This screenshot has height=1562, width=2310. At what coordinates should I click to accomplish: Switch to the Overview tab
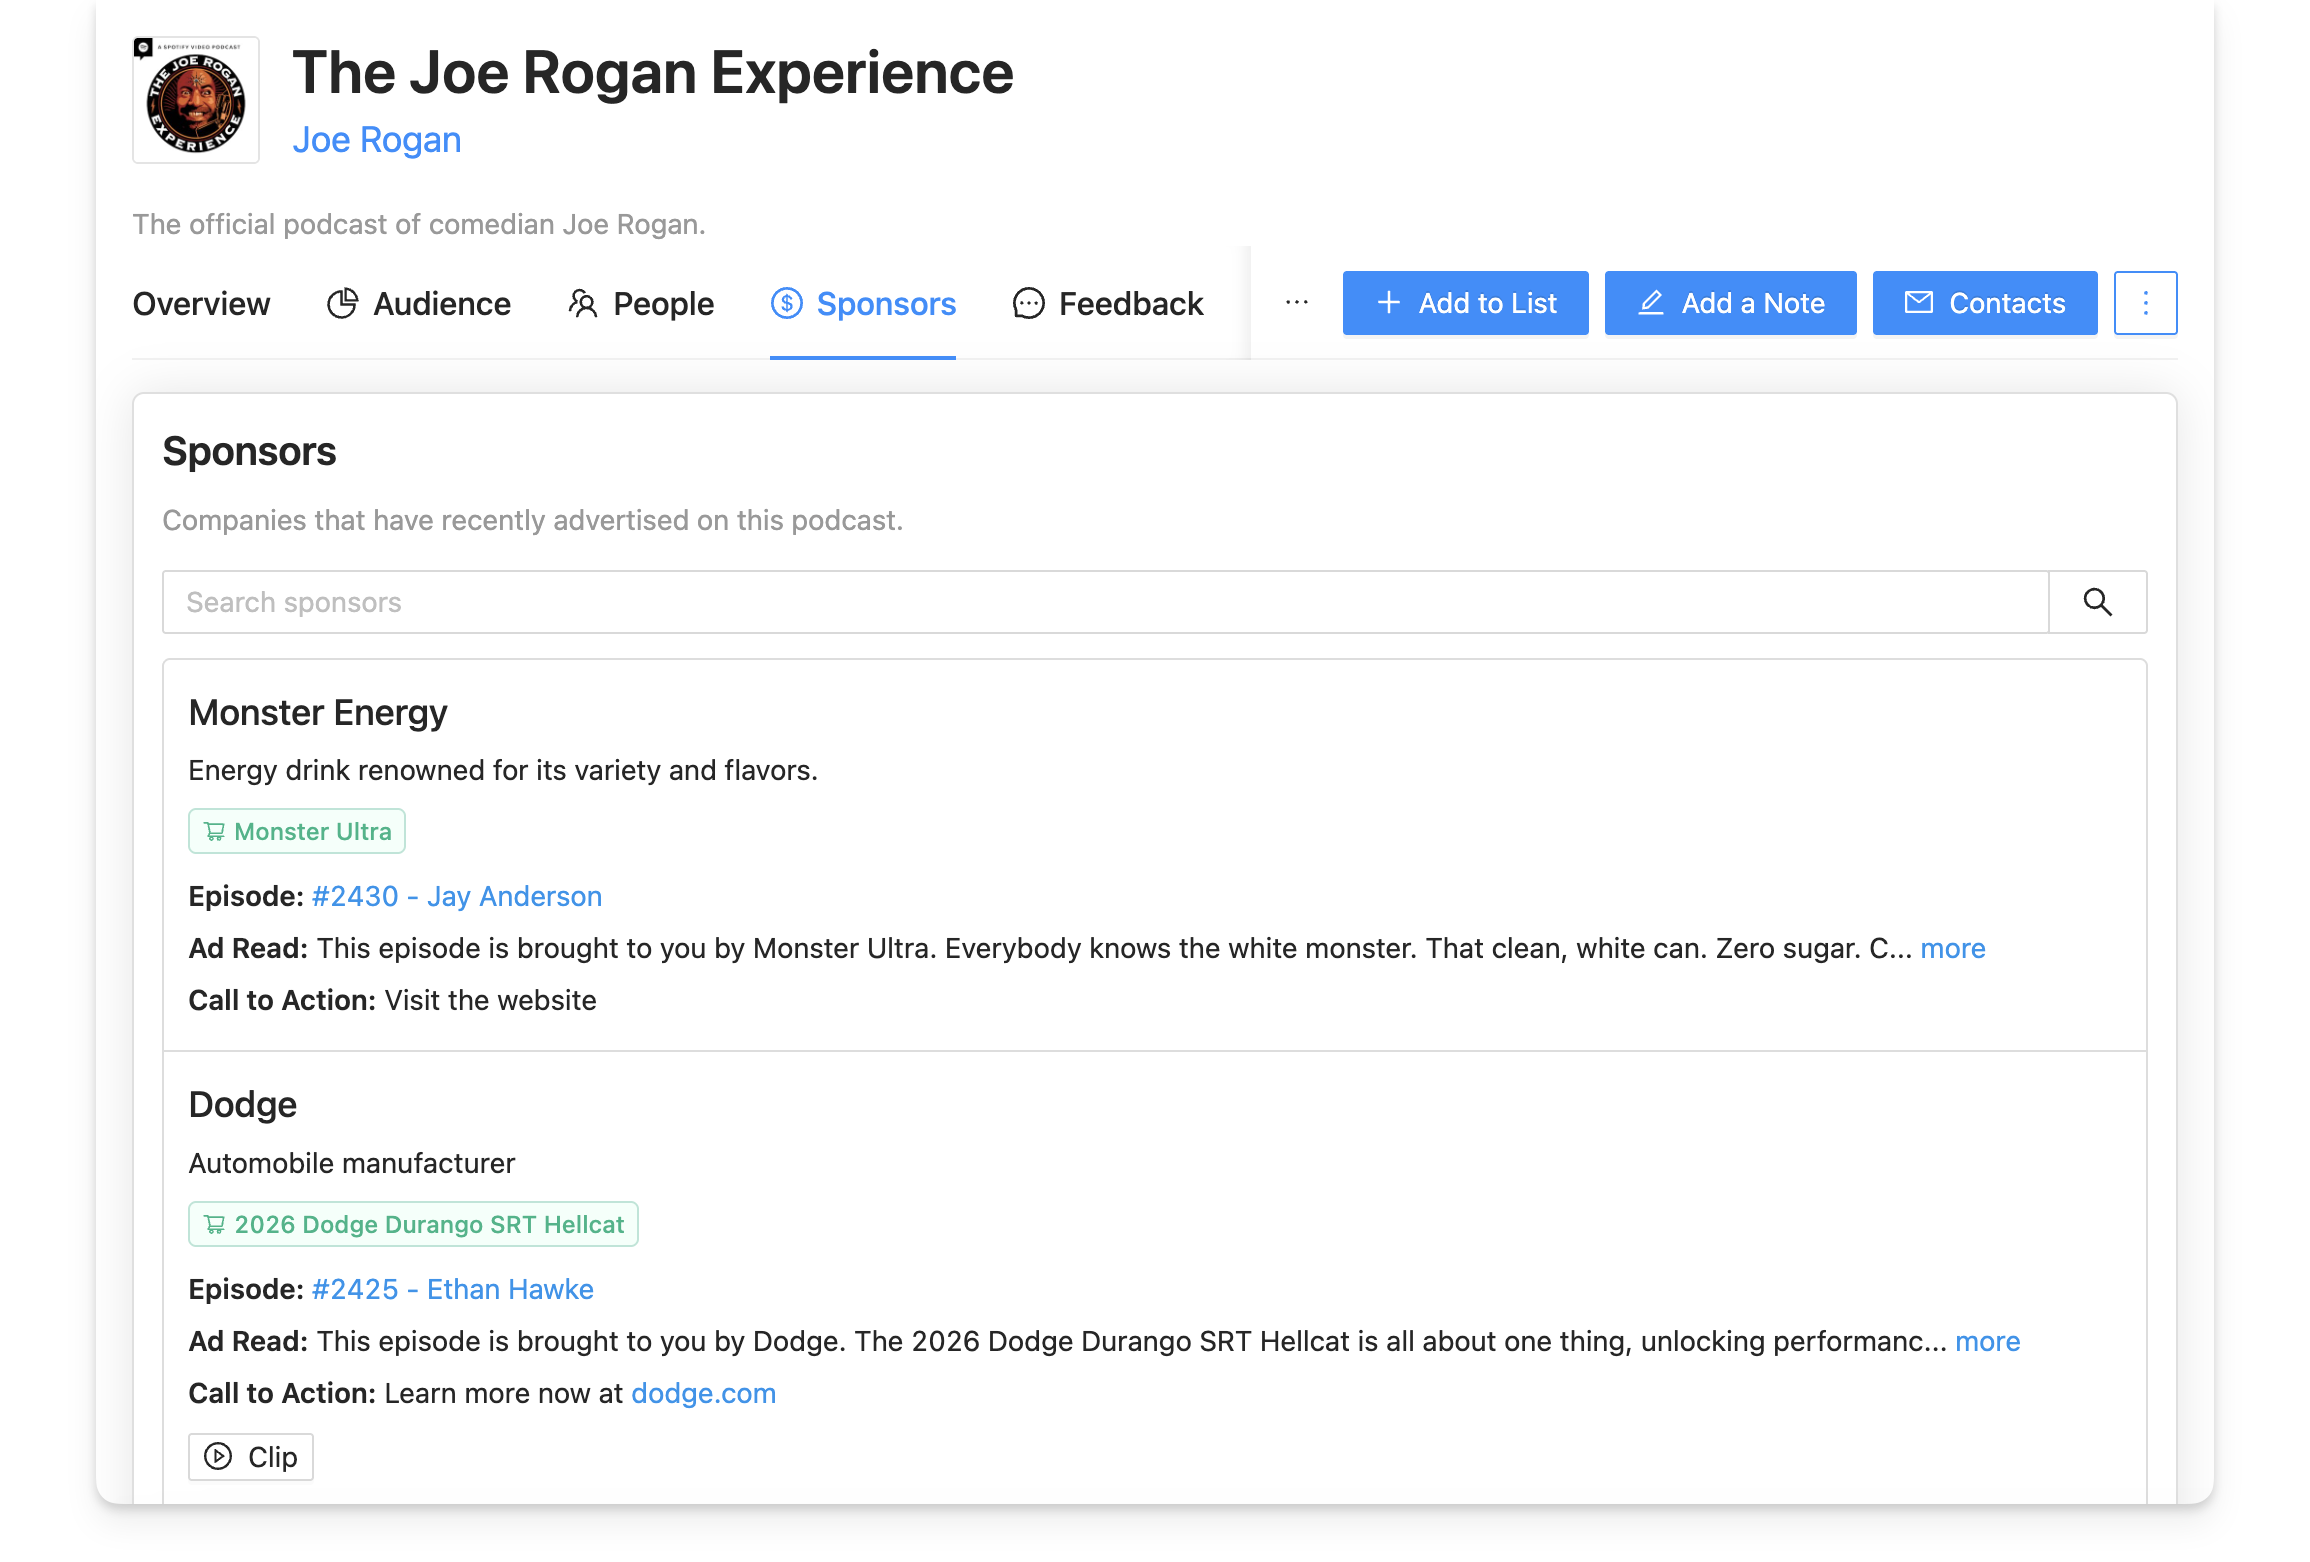point(201,303)
